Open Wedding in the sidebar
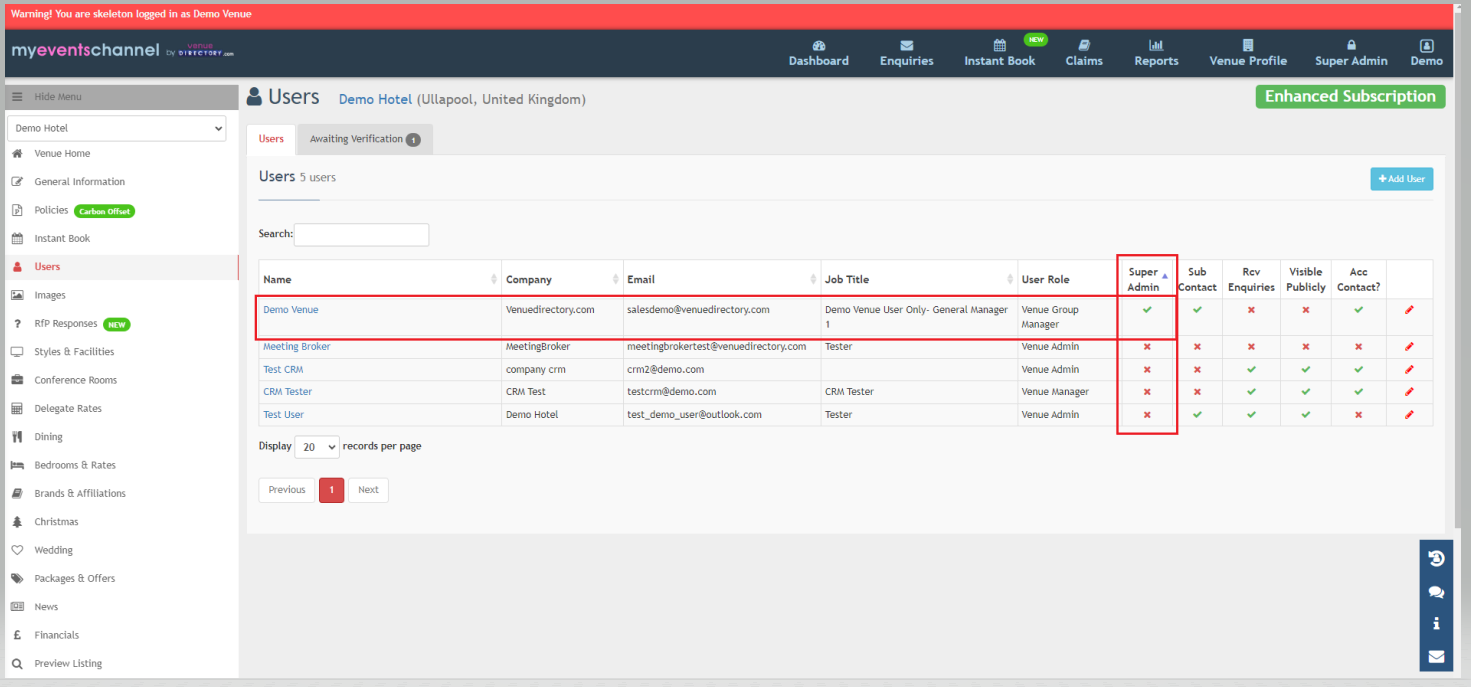 pyautogui.click(x=53, y=550)
